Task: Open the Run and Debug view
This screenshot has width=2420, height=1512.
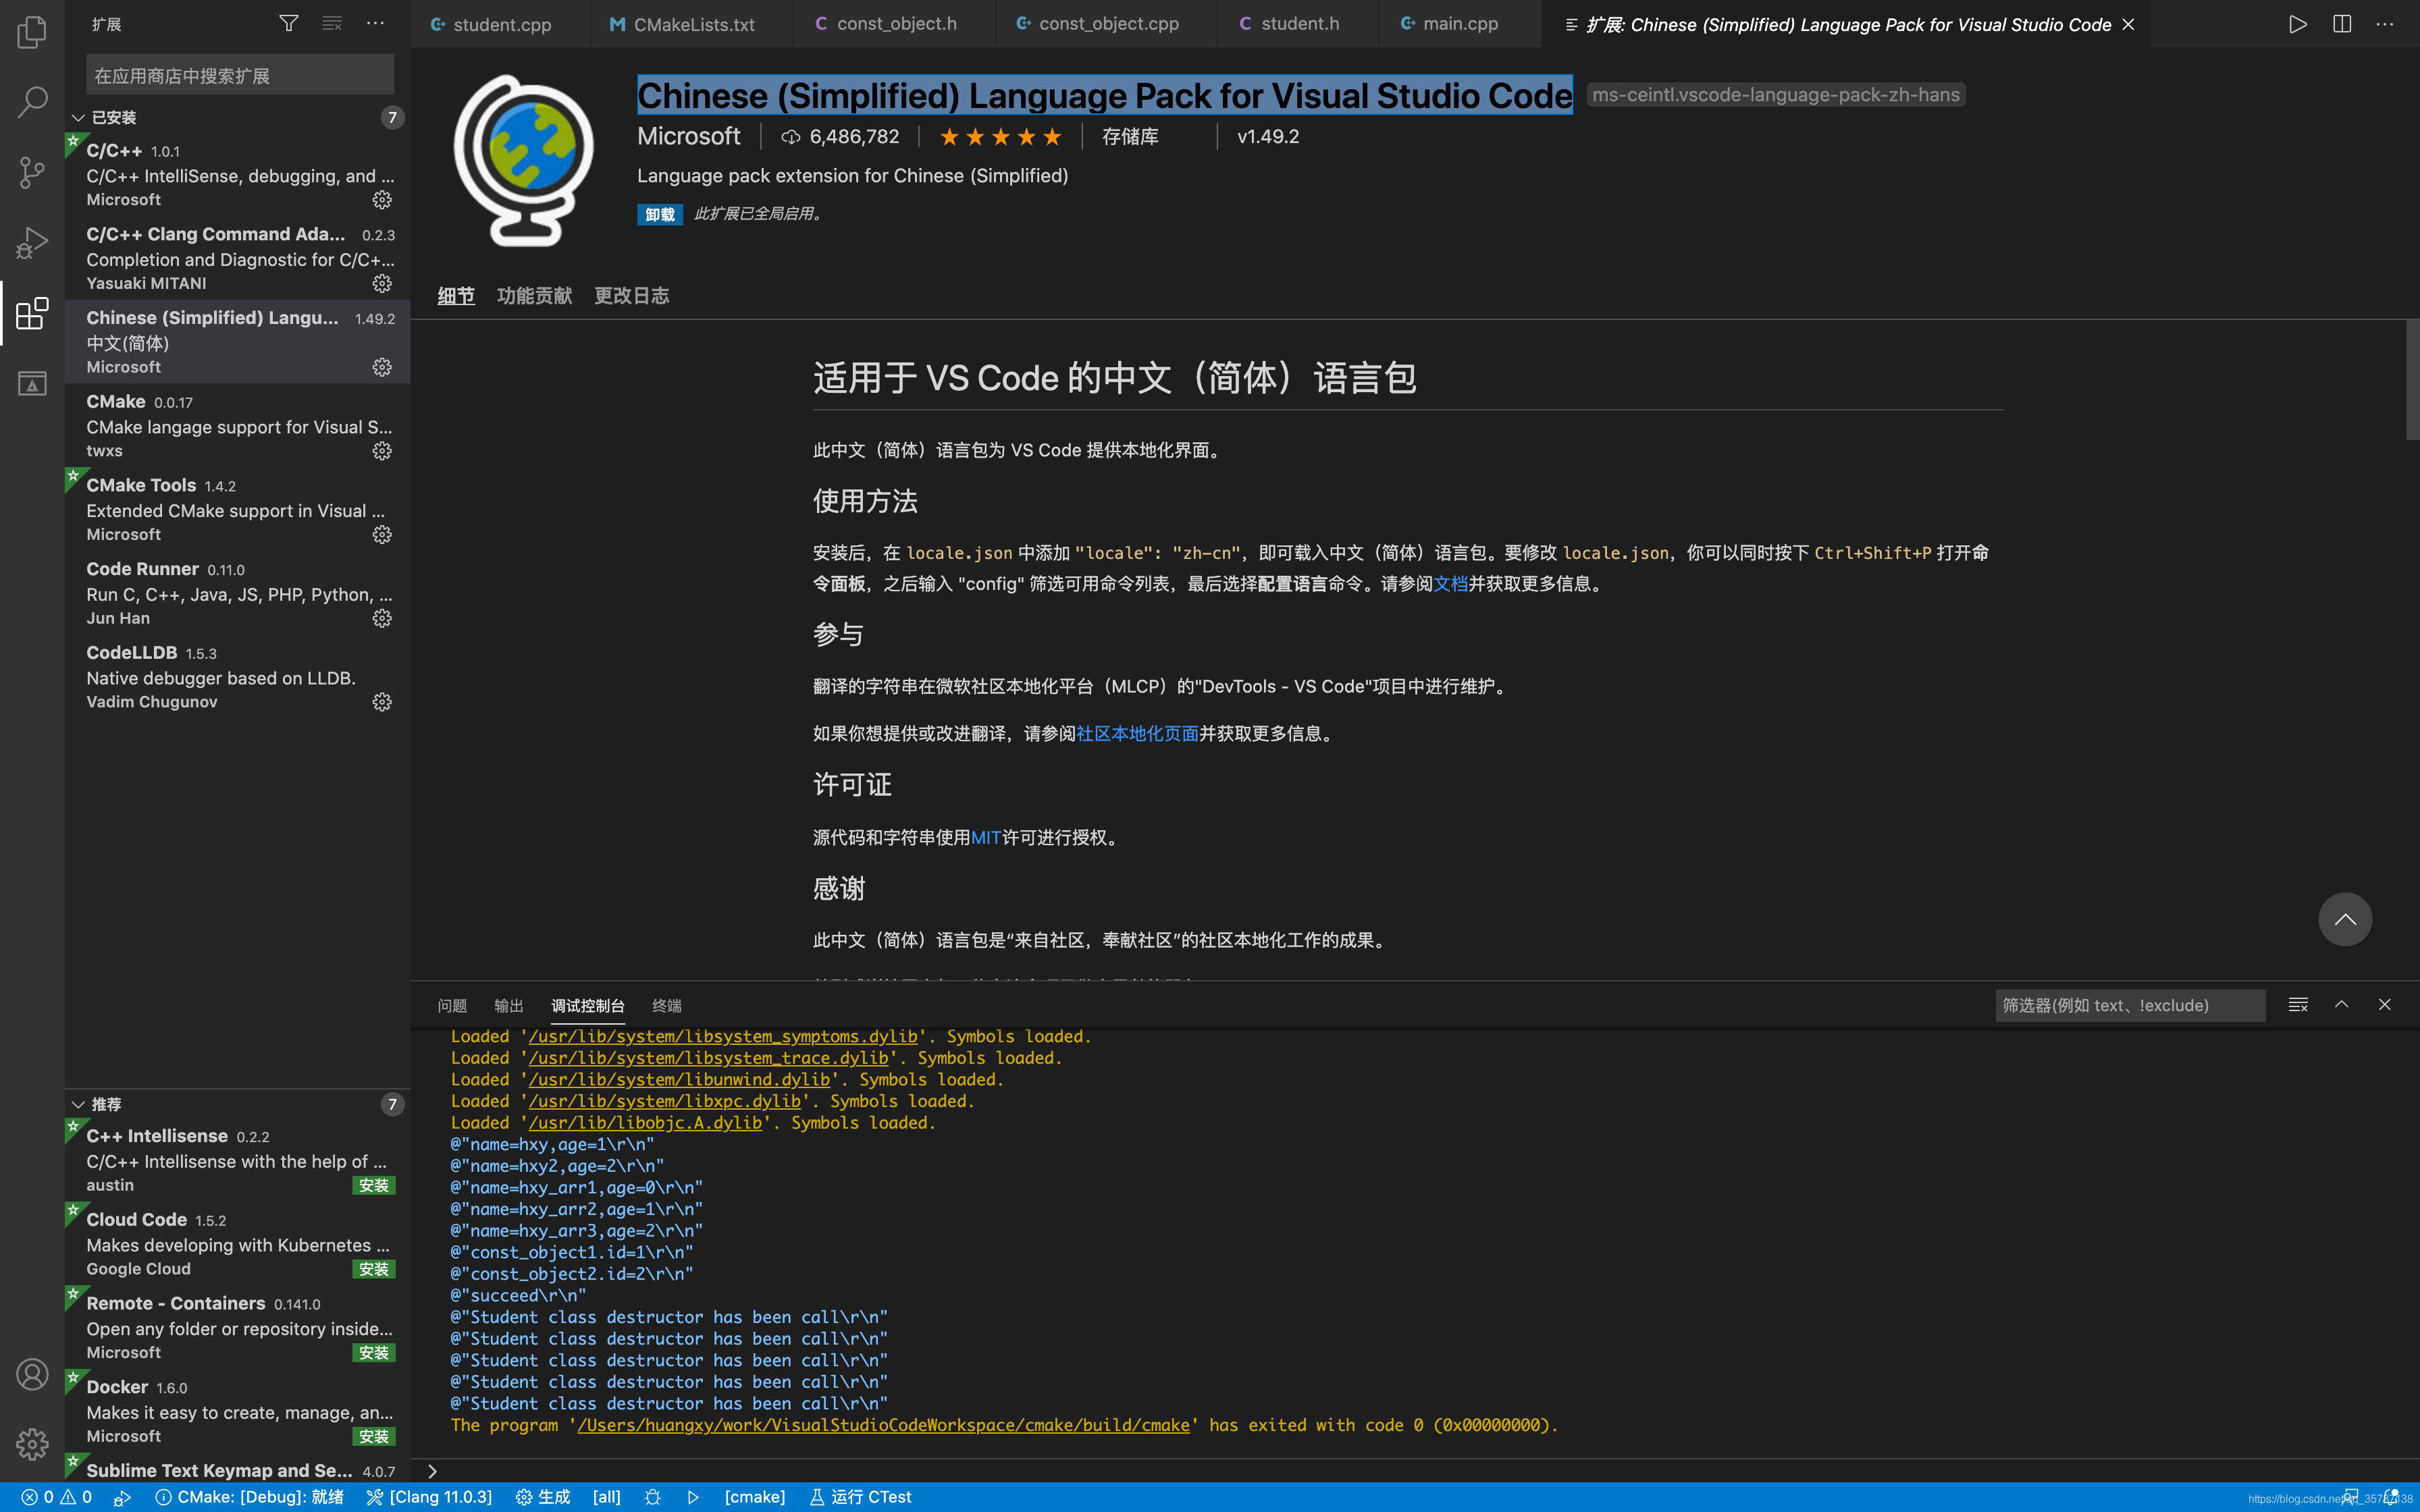Action: click(31, 242)
